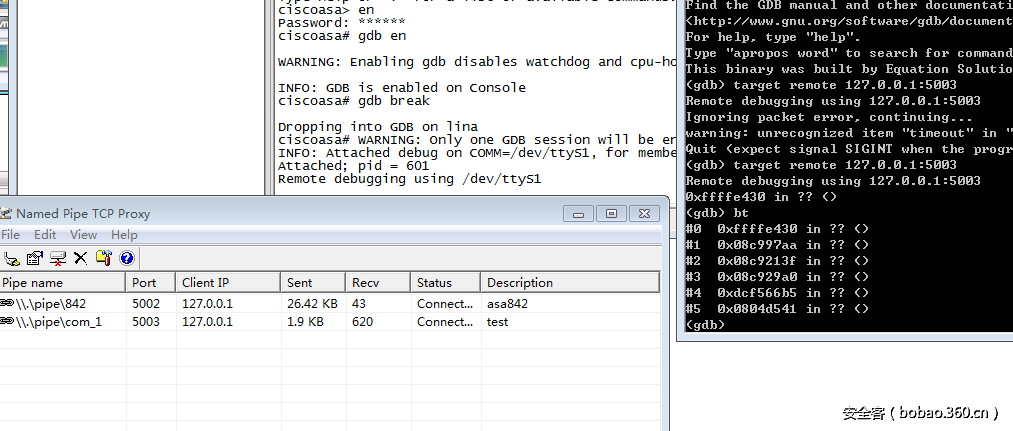The height and width of the screenshot is (431, 1013).
Task: Open the Help menu
Action: point(124,235)
